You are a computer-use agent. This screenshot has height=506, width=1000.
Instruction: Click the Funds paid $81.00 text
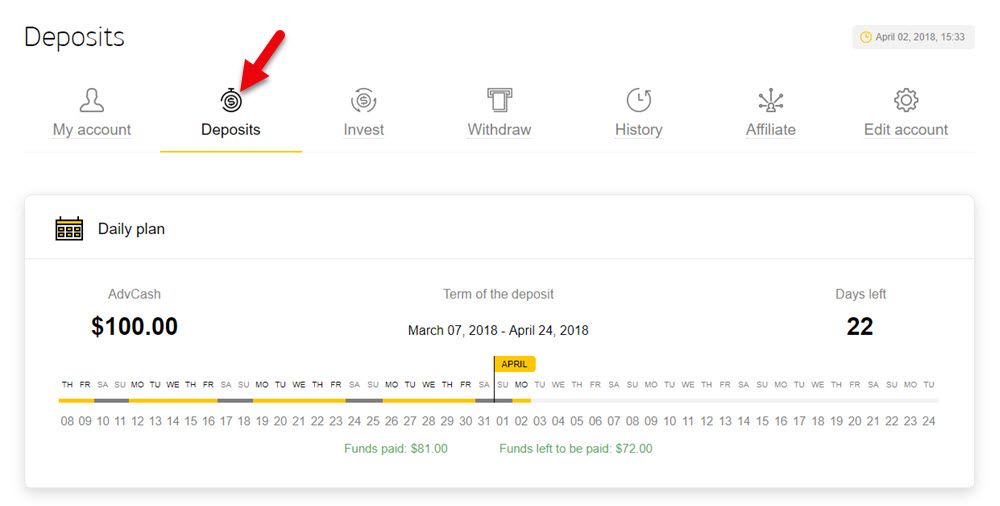(395, 449)
